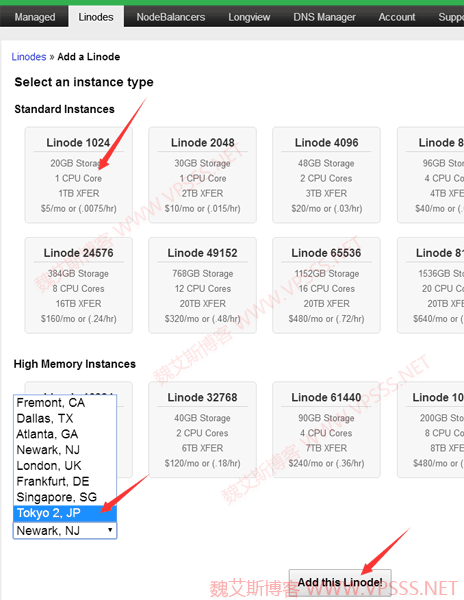Pick the Linode 24576 plan card
Image resolution: width=464 pixels, height=600 pixels.
[x=78, y=285]
